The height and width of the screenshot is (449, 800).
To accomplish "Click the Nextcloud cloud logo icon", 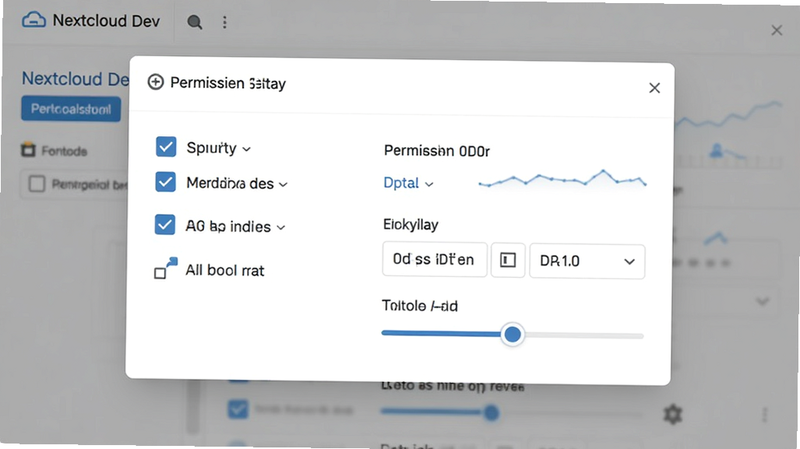I will pyautogui.click(x=34, y=20).
